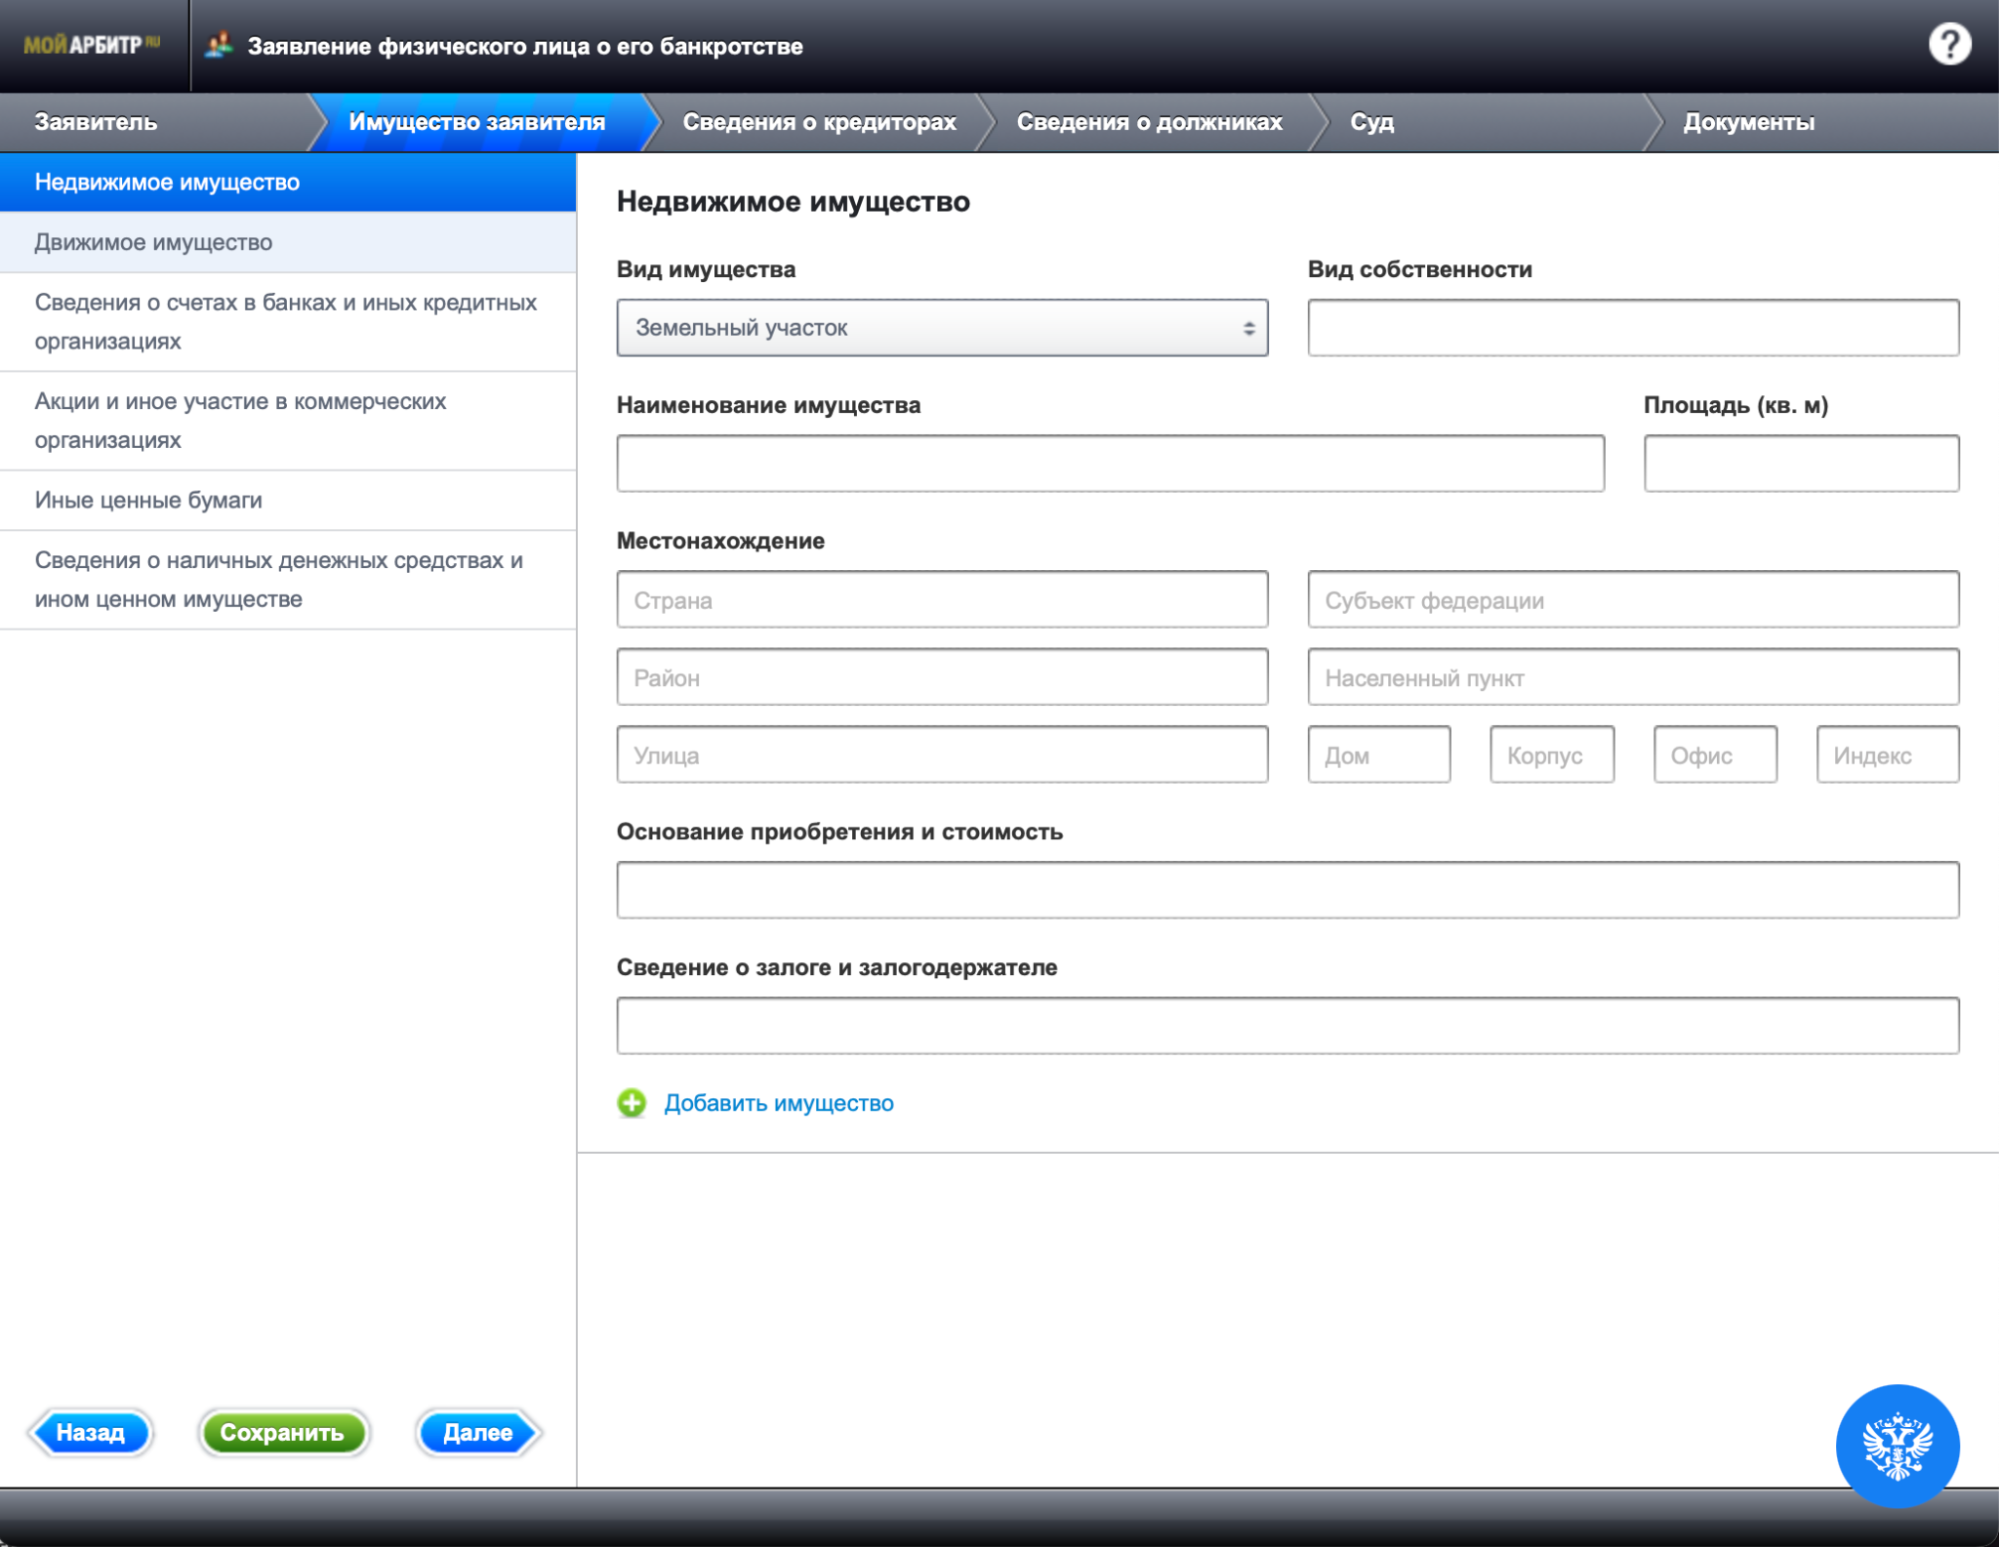Click the people icon beside application title
The width and height of the screenshot is (1999, 1548).
click(219, 45)
